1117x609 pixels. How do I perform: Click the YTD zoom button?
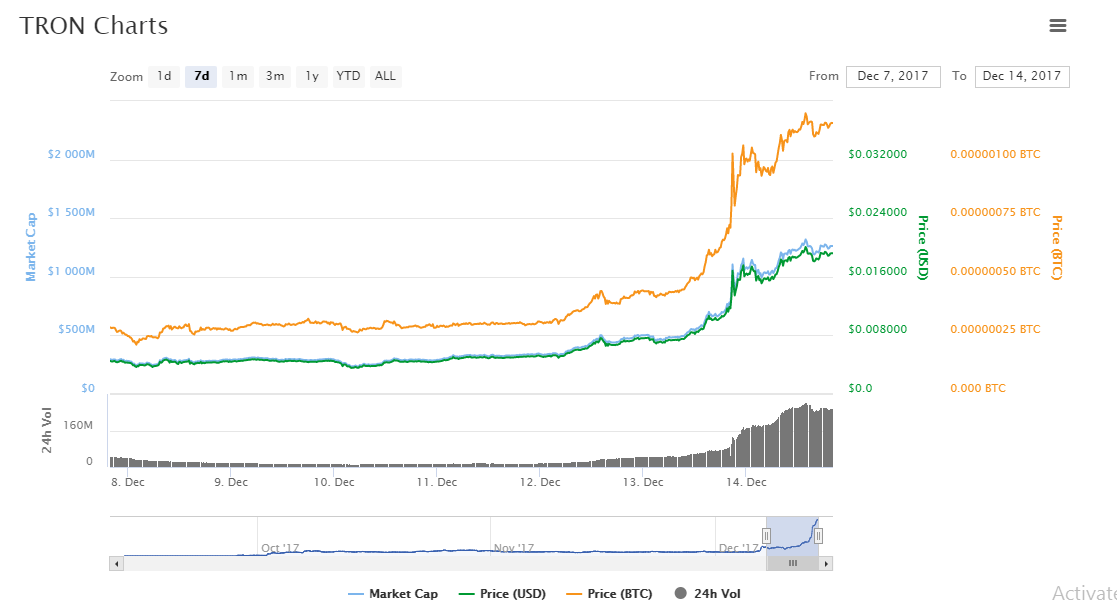pos(348,76)
